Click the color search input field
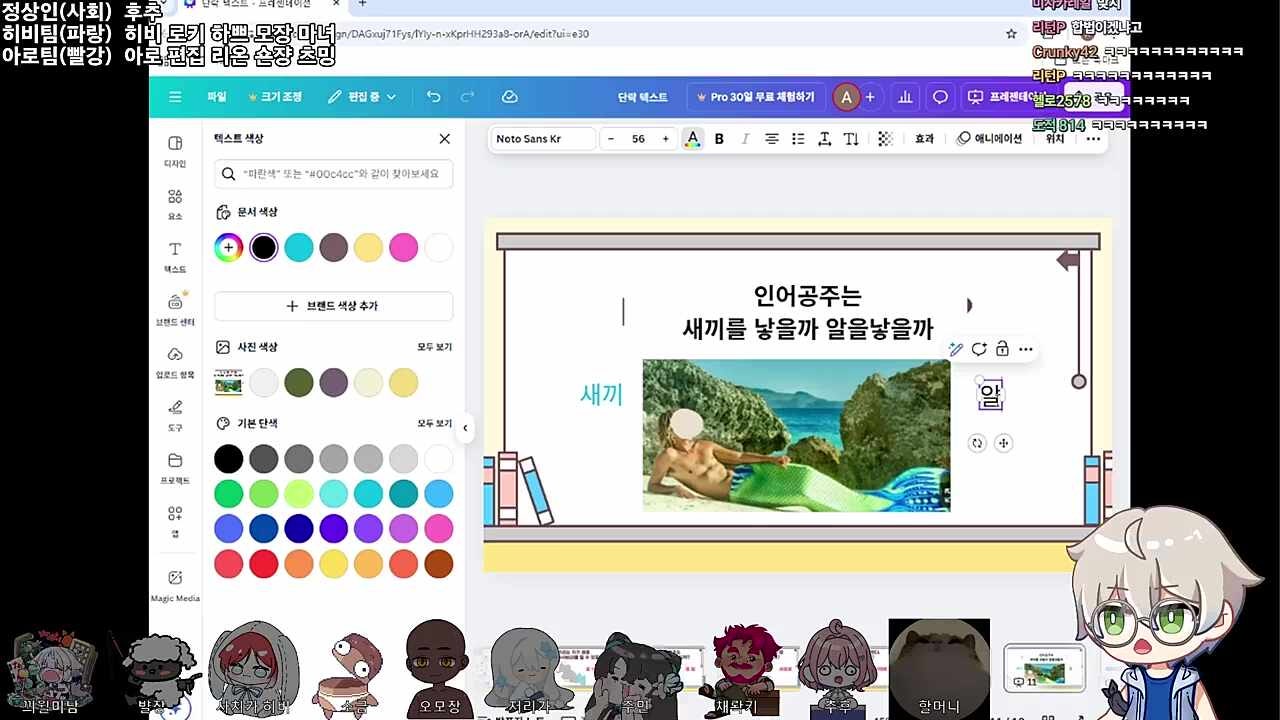 [x=334, y=174]
